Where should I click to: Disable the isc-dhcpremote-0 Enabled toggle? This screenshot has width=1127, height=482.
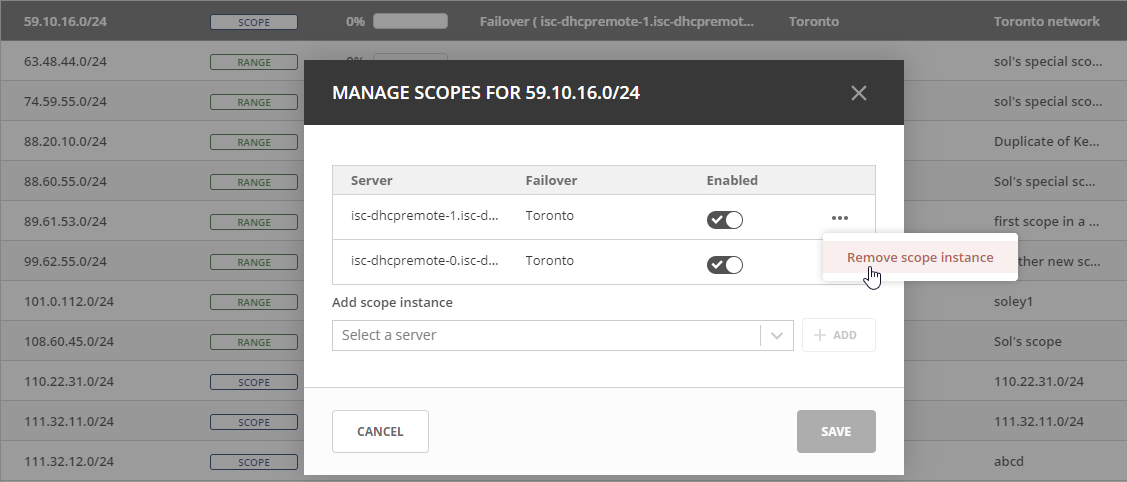click(725, 265)
